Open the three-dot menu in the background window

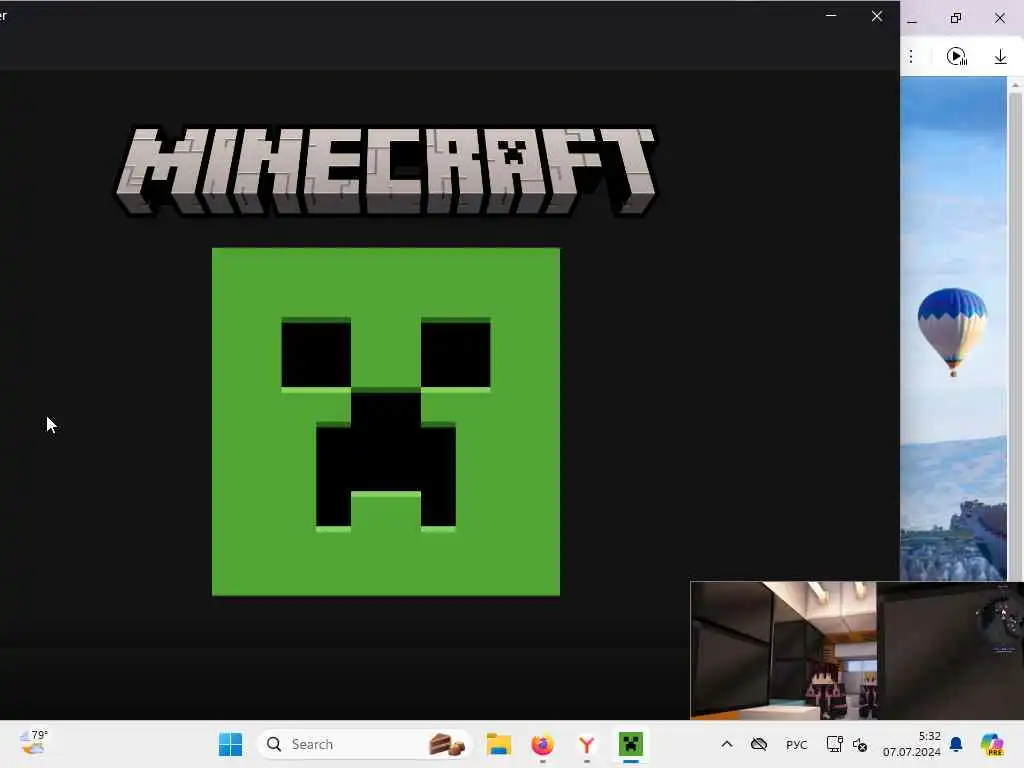911,57
